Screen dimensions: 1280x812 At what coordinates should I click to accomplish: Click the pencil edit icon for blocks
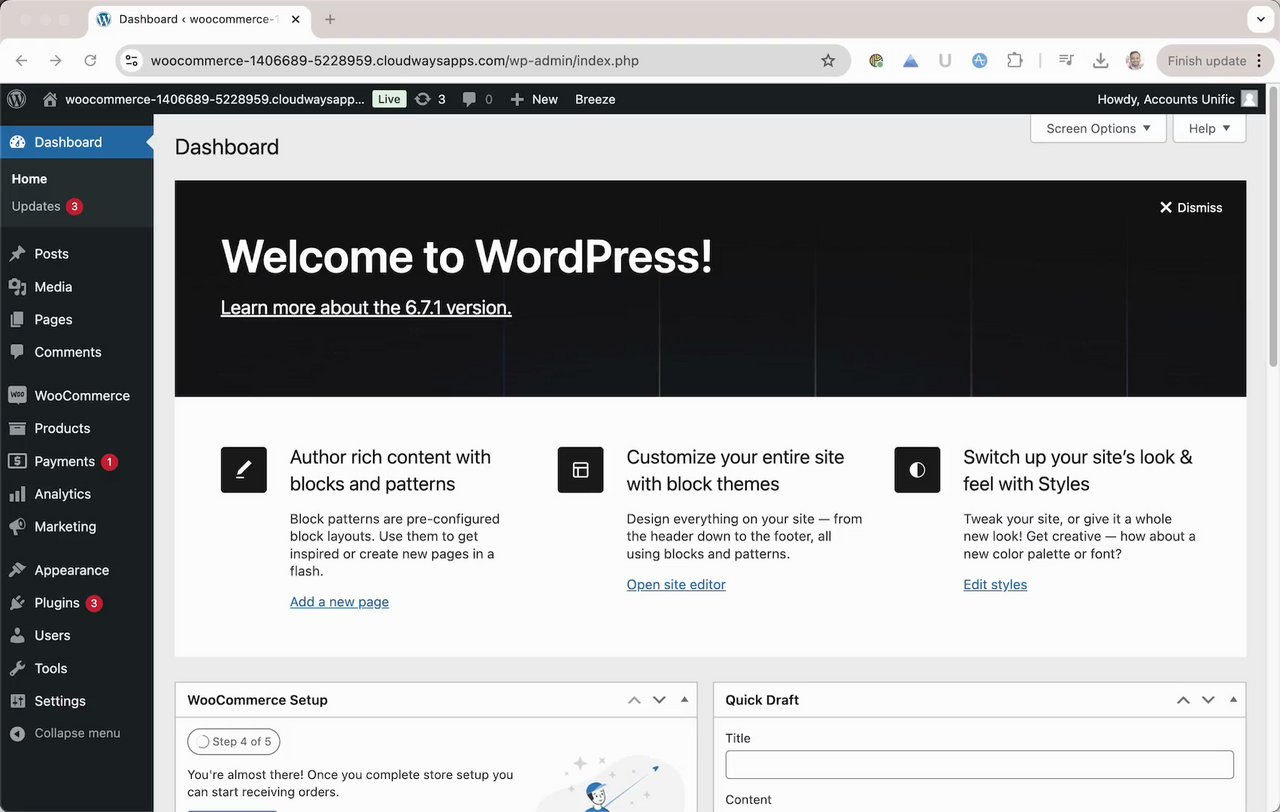244,470
